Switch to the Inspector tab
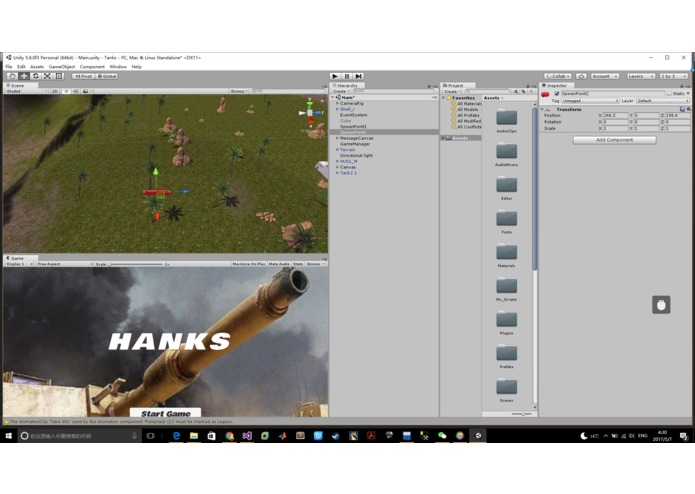Image resolution: width=695 pixels, height=494 pixels. pos(557,85)
